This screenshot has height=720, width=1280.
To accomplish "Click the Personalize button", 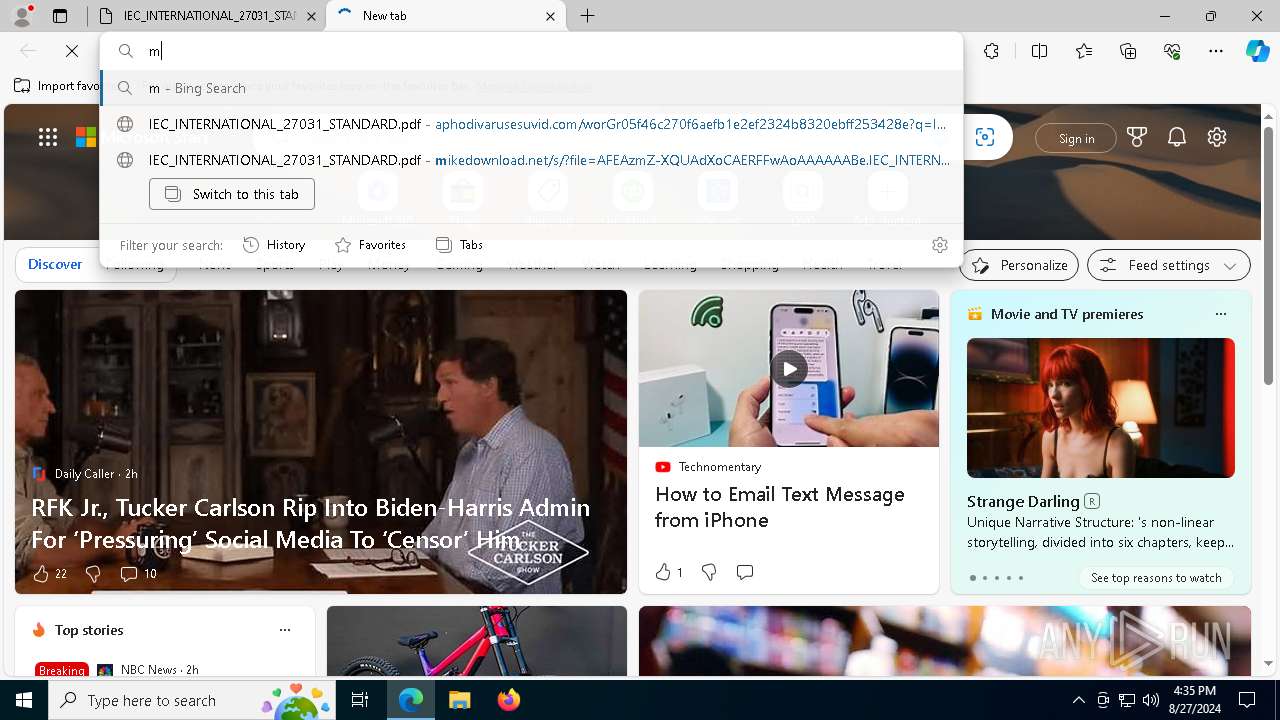I will click(1019, 265).
